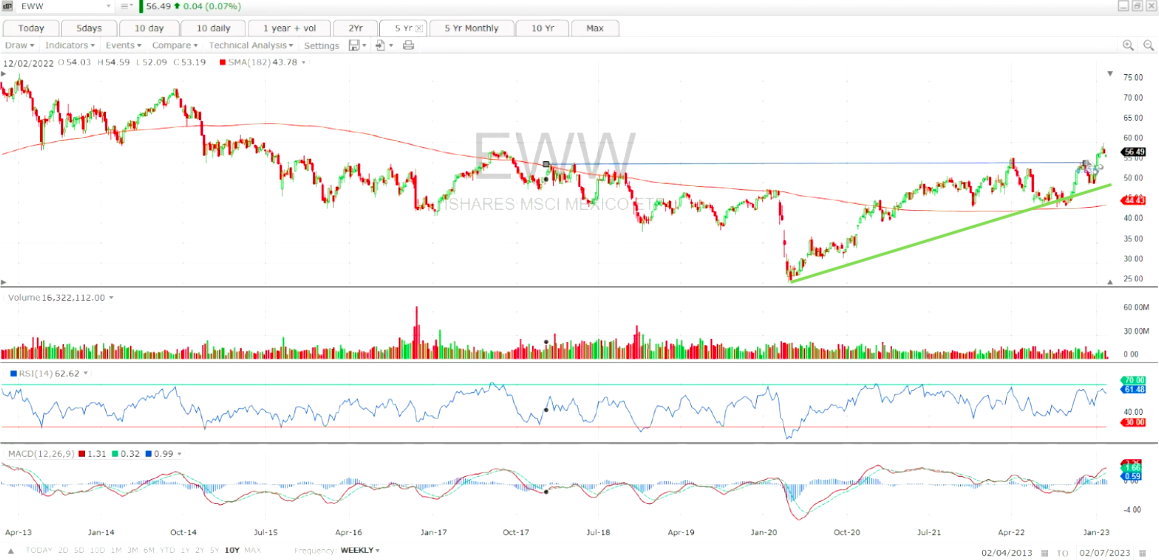Change the Frequency WEEKLY dropdown

coord(360,550)
